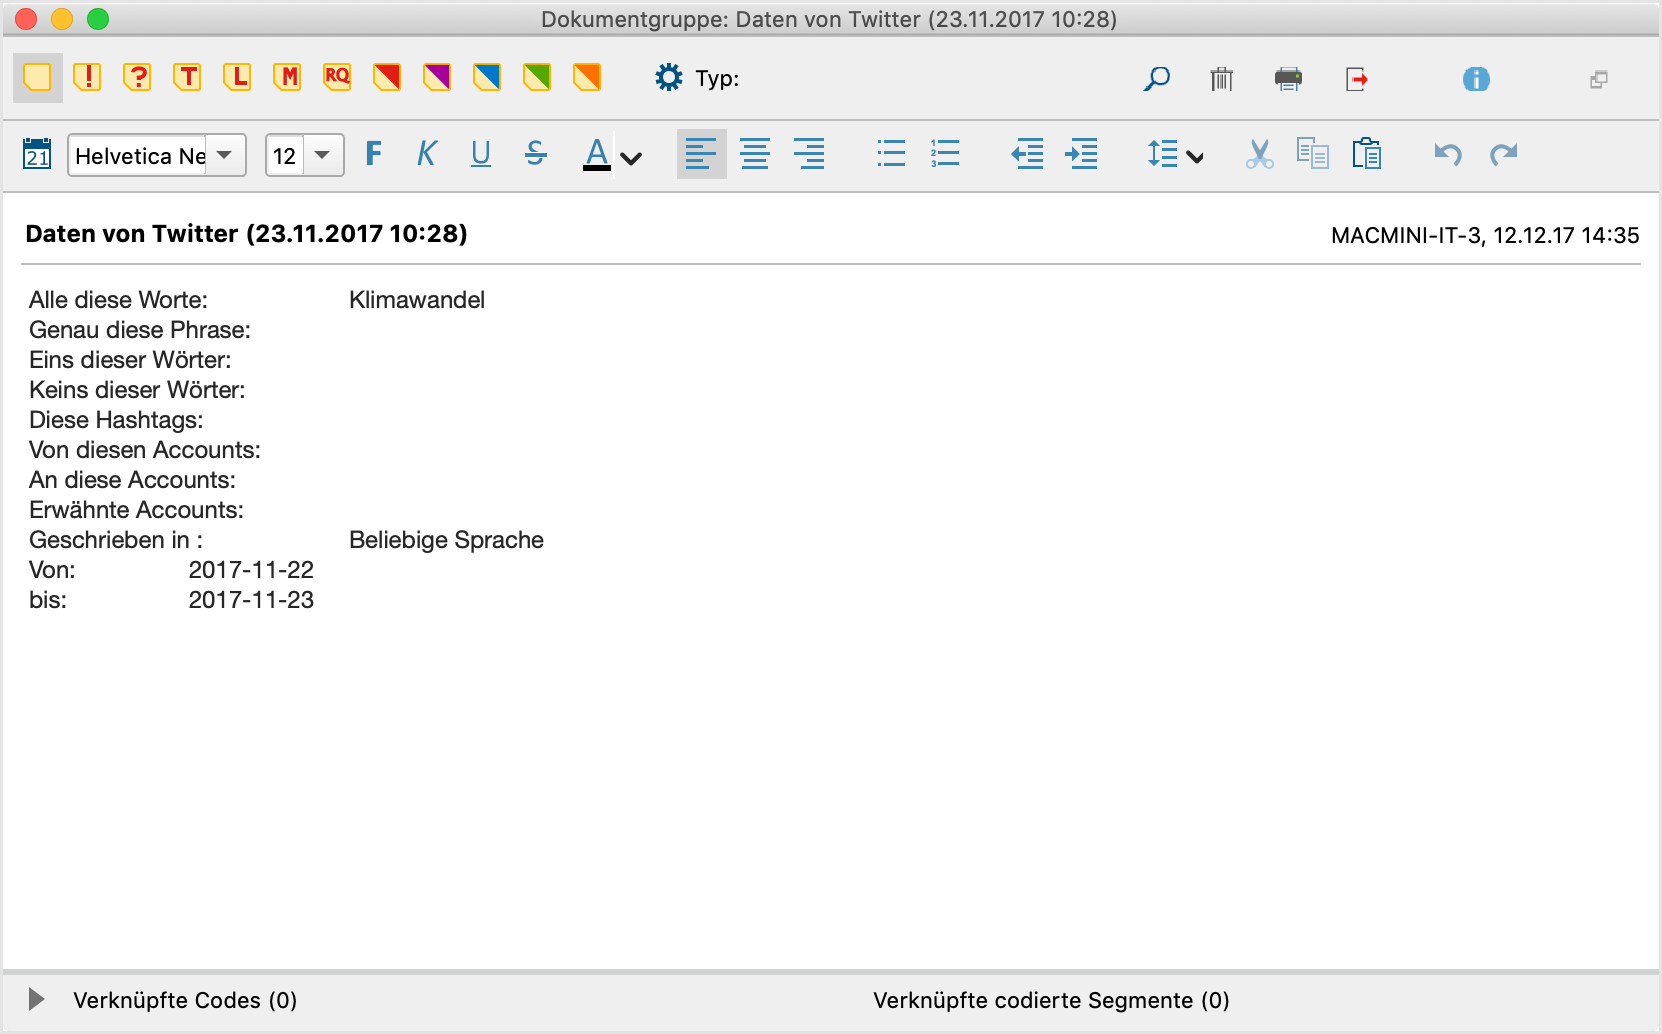Screen dimensions: 1662x1034
Task: Choose the green corner memo icon
Action: click(x=538, y=78)
